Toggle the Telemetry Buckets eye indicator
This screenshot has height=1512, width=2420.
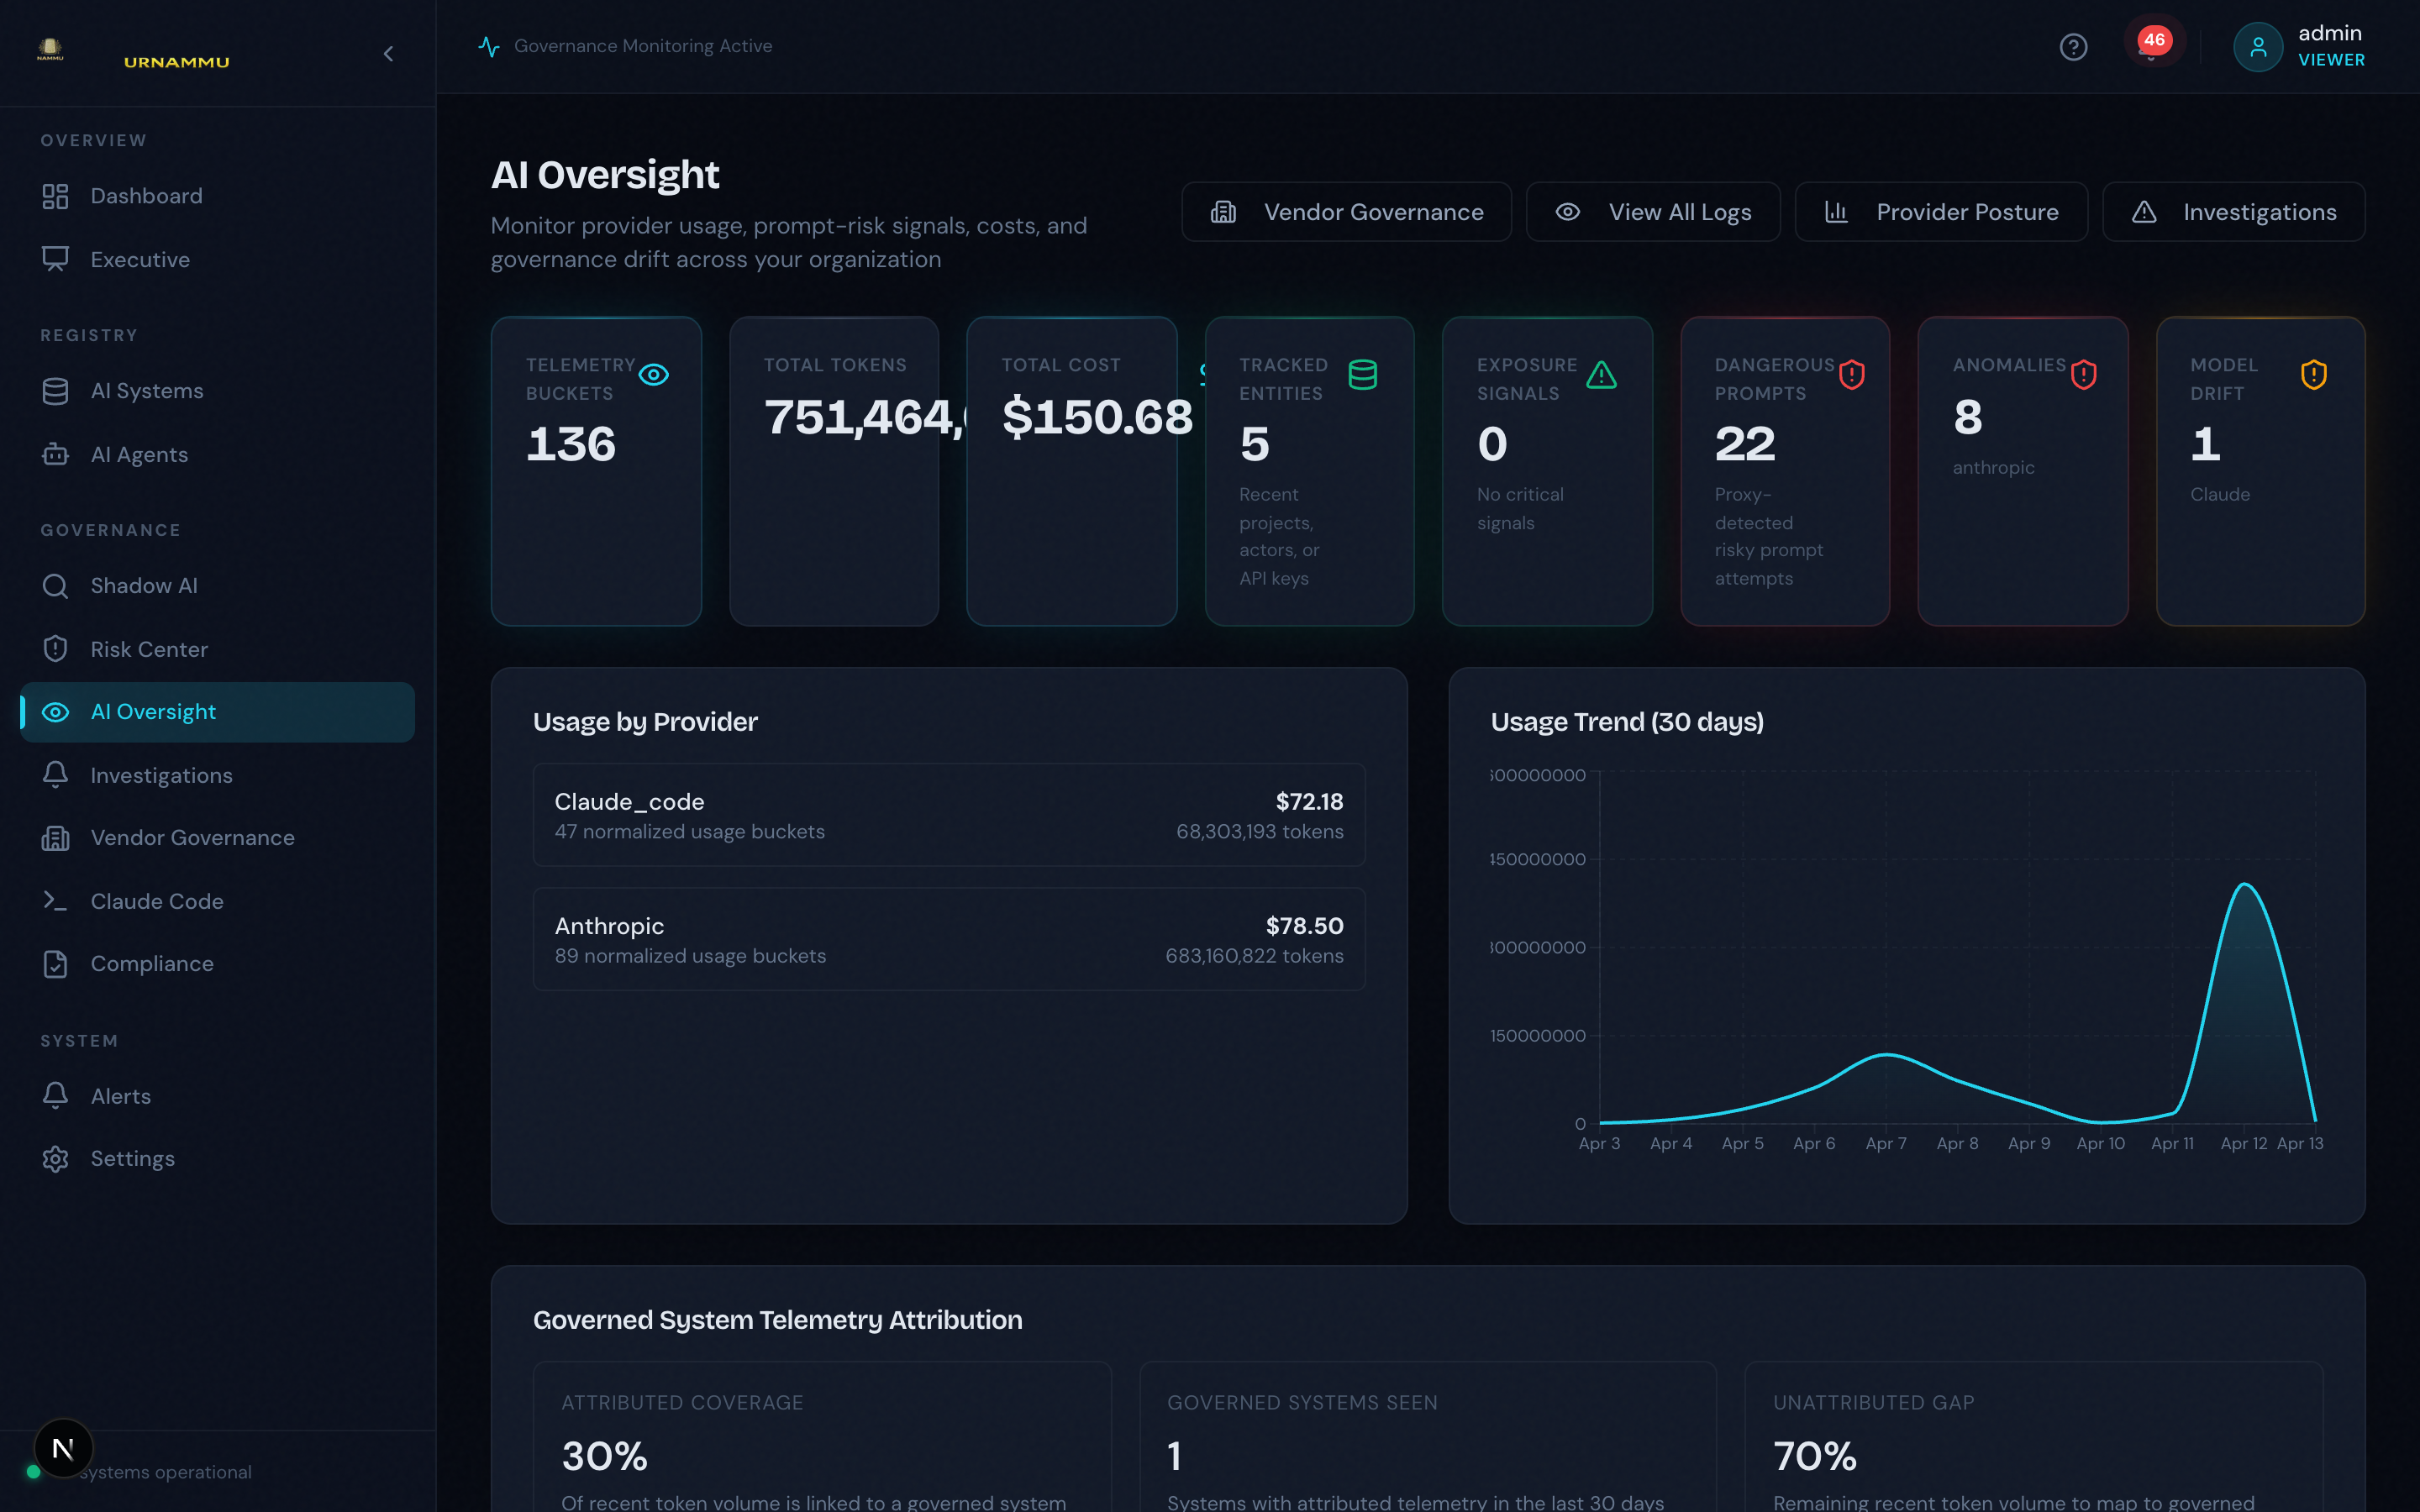click(x=655, y=374)
